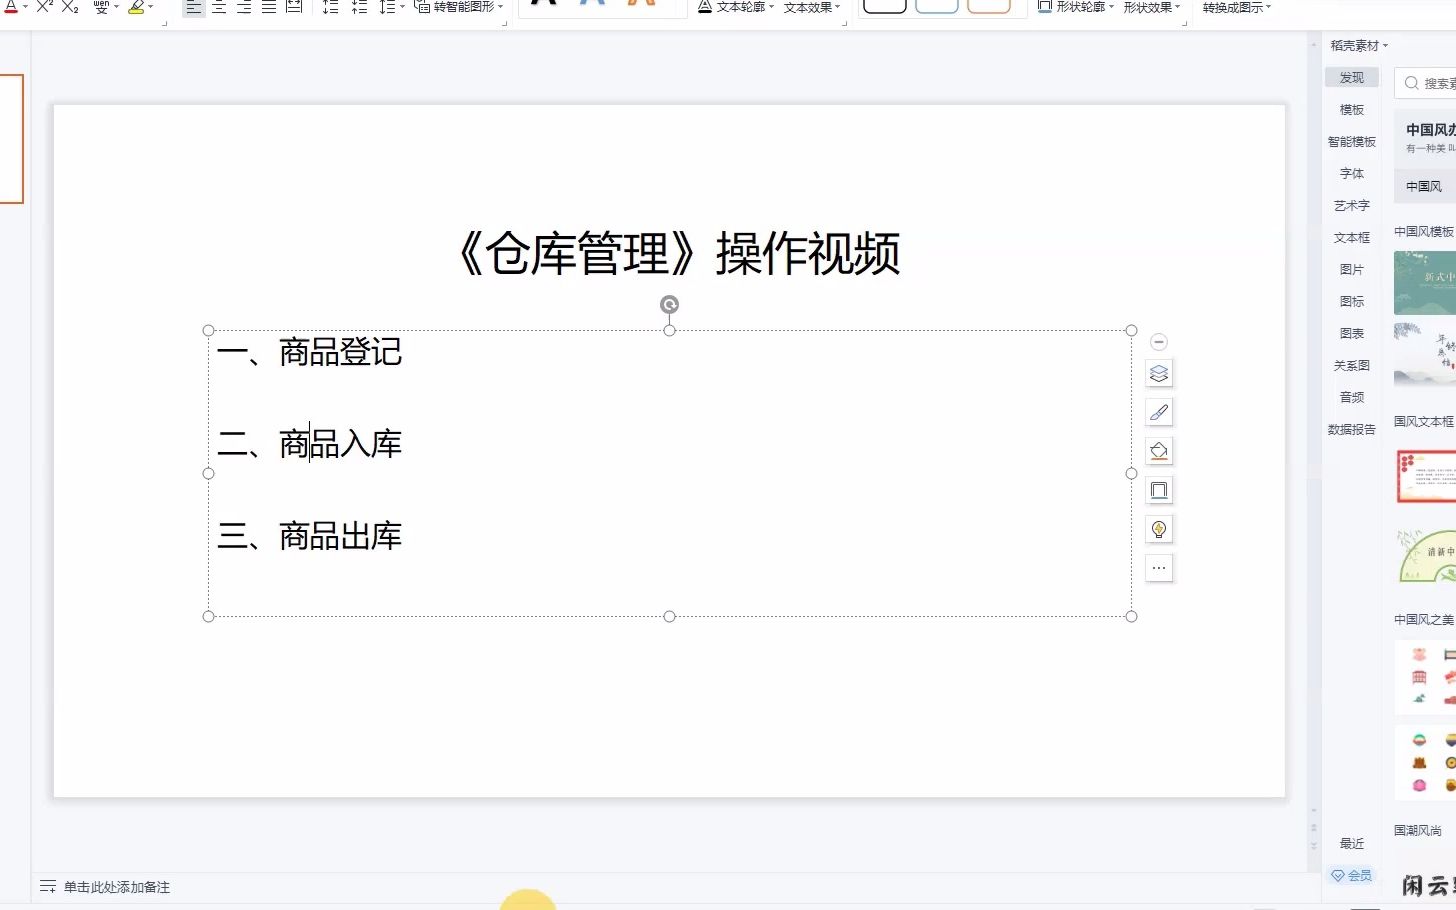Open the lightbulb smart suggestion icon
This screenshot has height=910, width=1456.
pos(1158,529)
